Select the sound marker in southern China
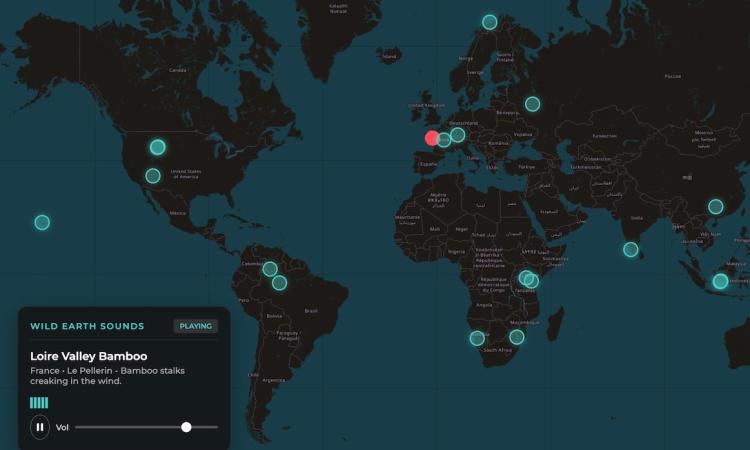This screenshot has height=450, width=750. coord(715,207)
